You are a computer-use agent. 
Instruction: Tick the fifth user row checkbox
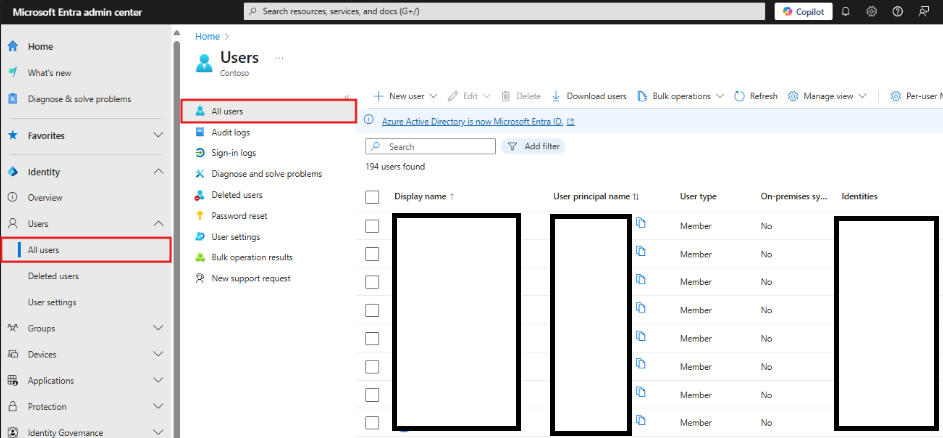pos(372,338)
